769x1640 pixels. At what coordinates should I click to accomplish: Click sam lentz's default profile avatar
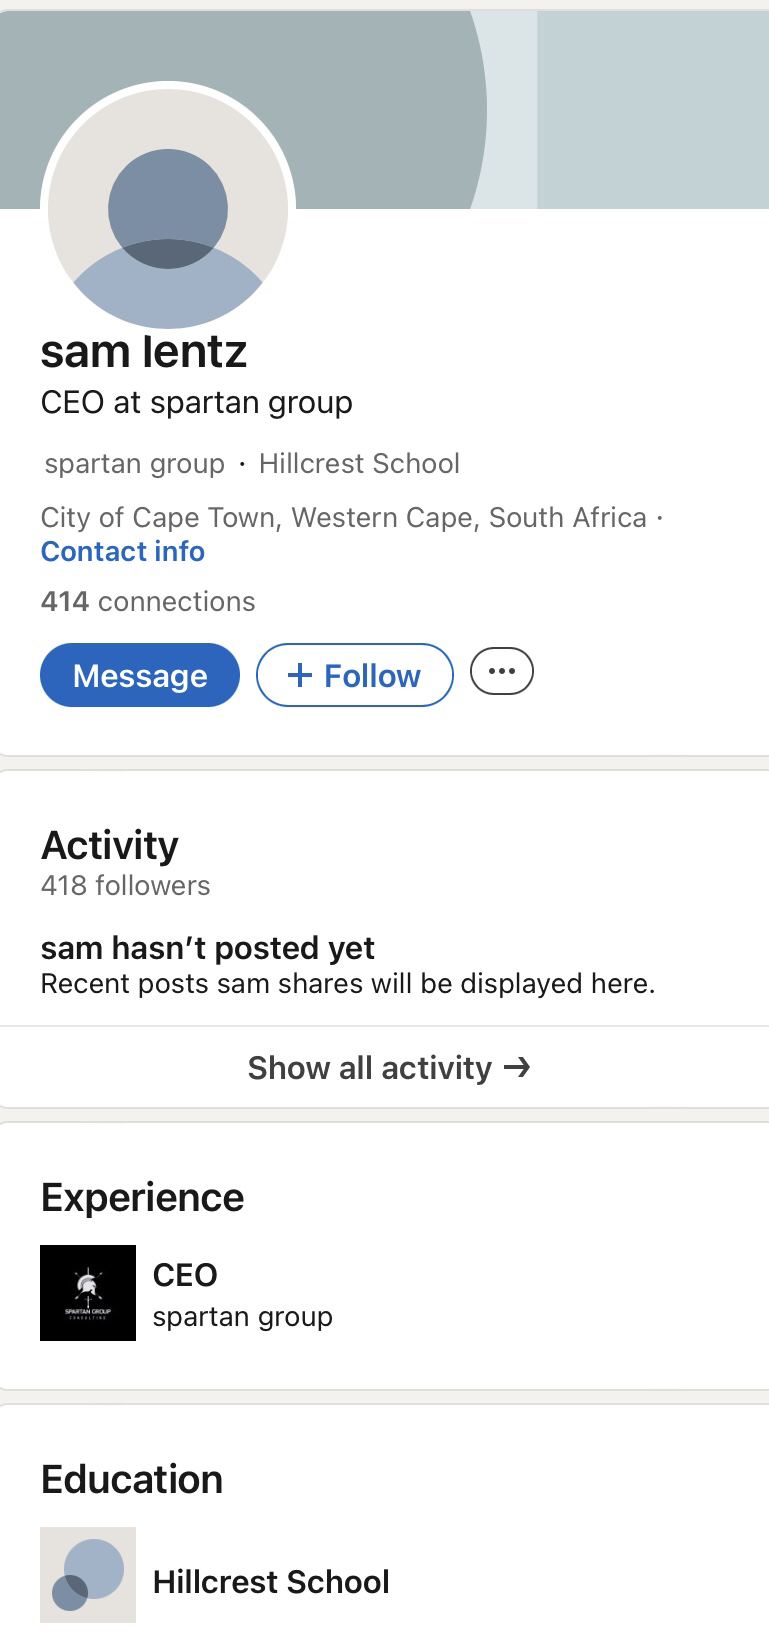168,208
